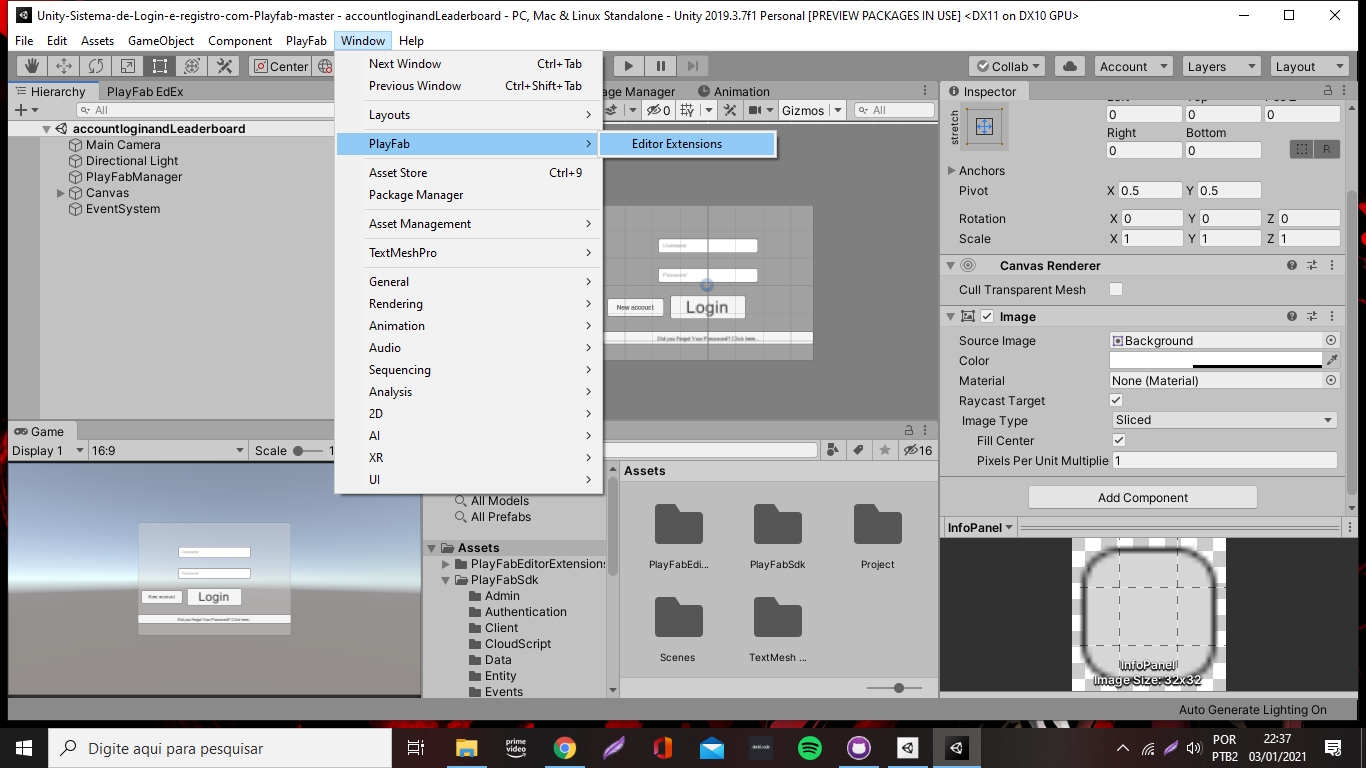This screenshot has height=768, width=1366.
Task: Open the Image Type dropdown
Action: (1222, 419)
